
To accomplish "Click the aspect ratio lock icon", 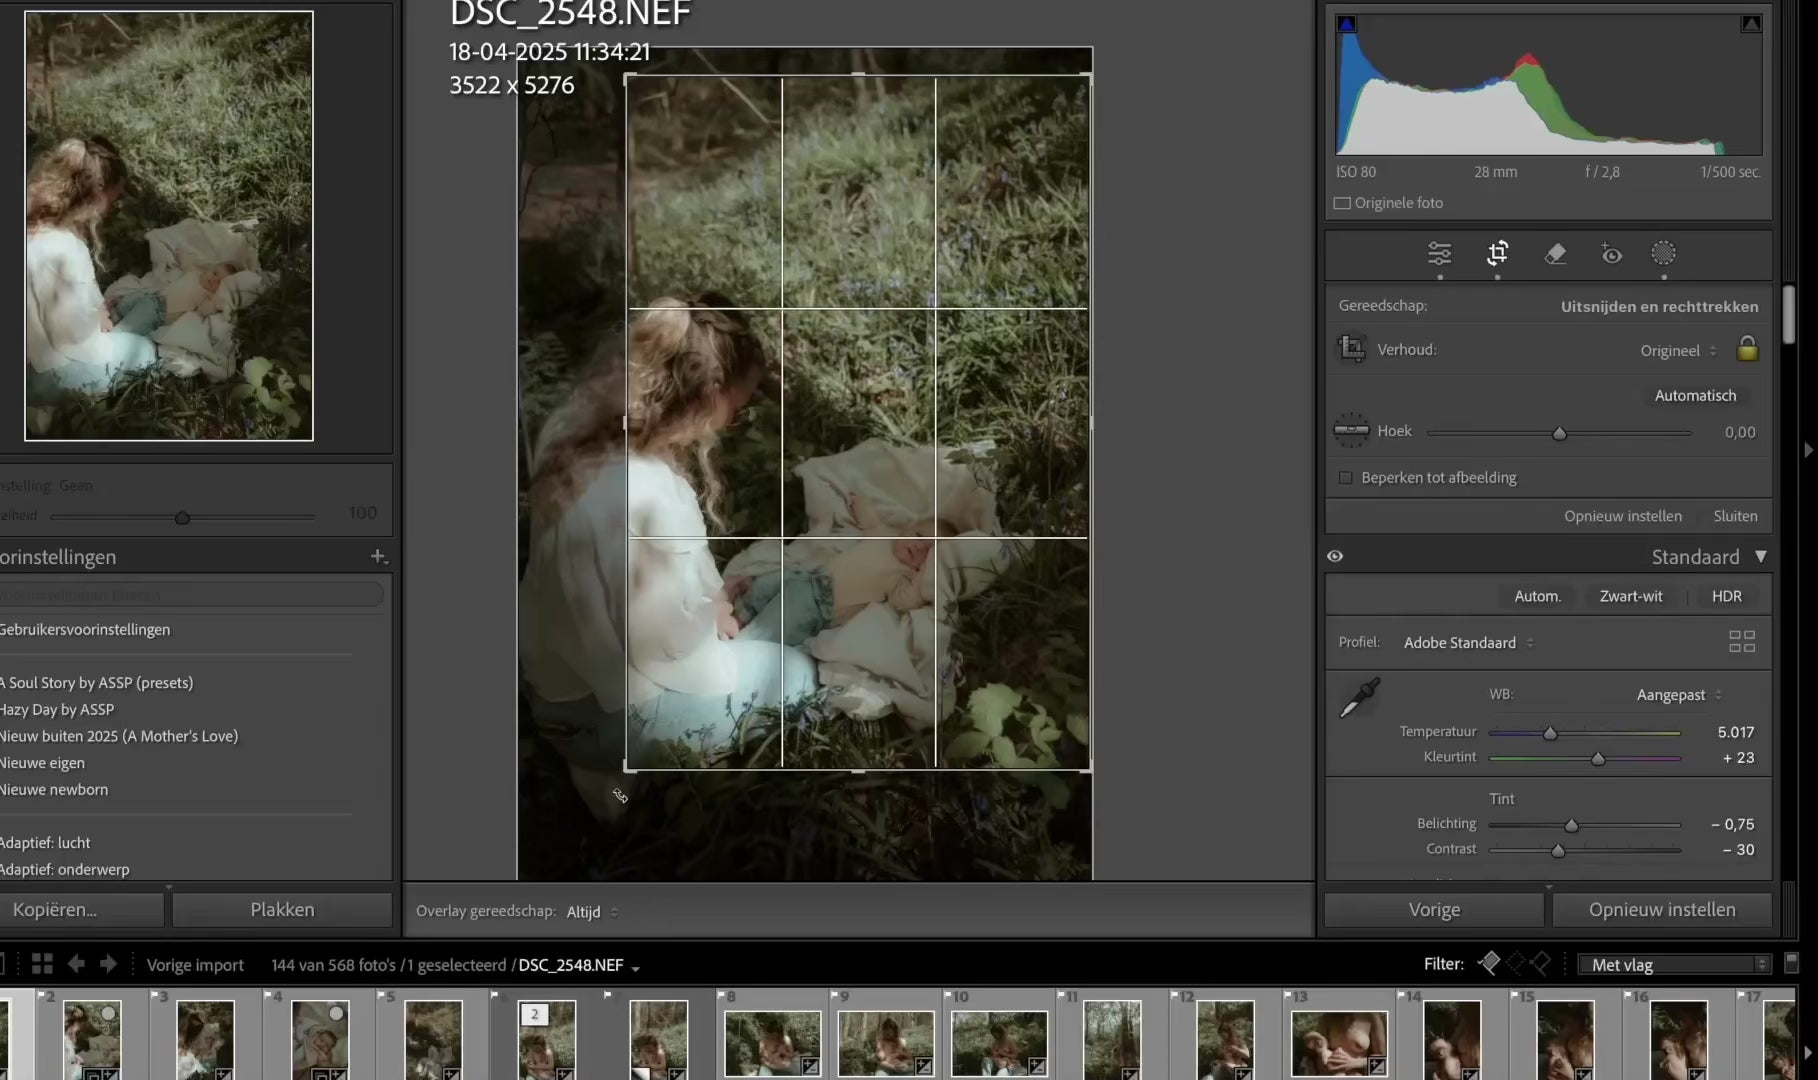I will click(x=1747, y=349).
